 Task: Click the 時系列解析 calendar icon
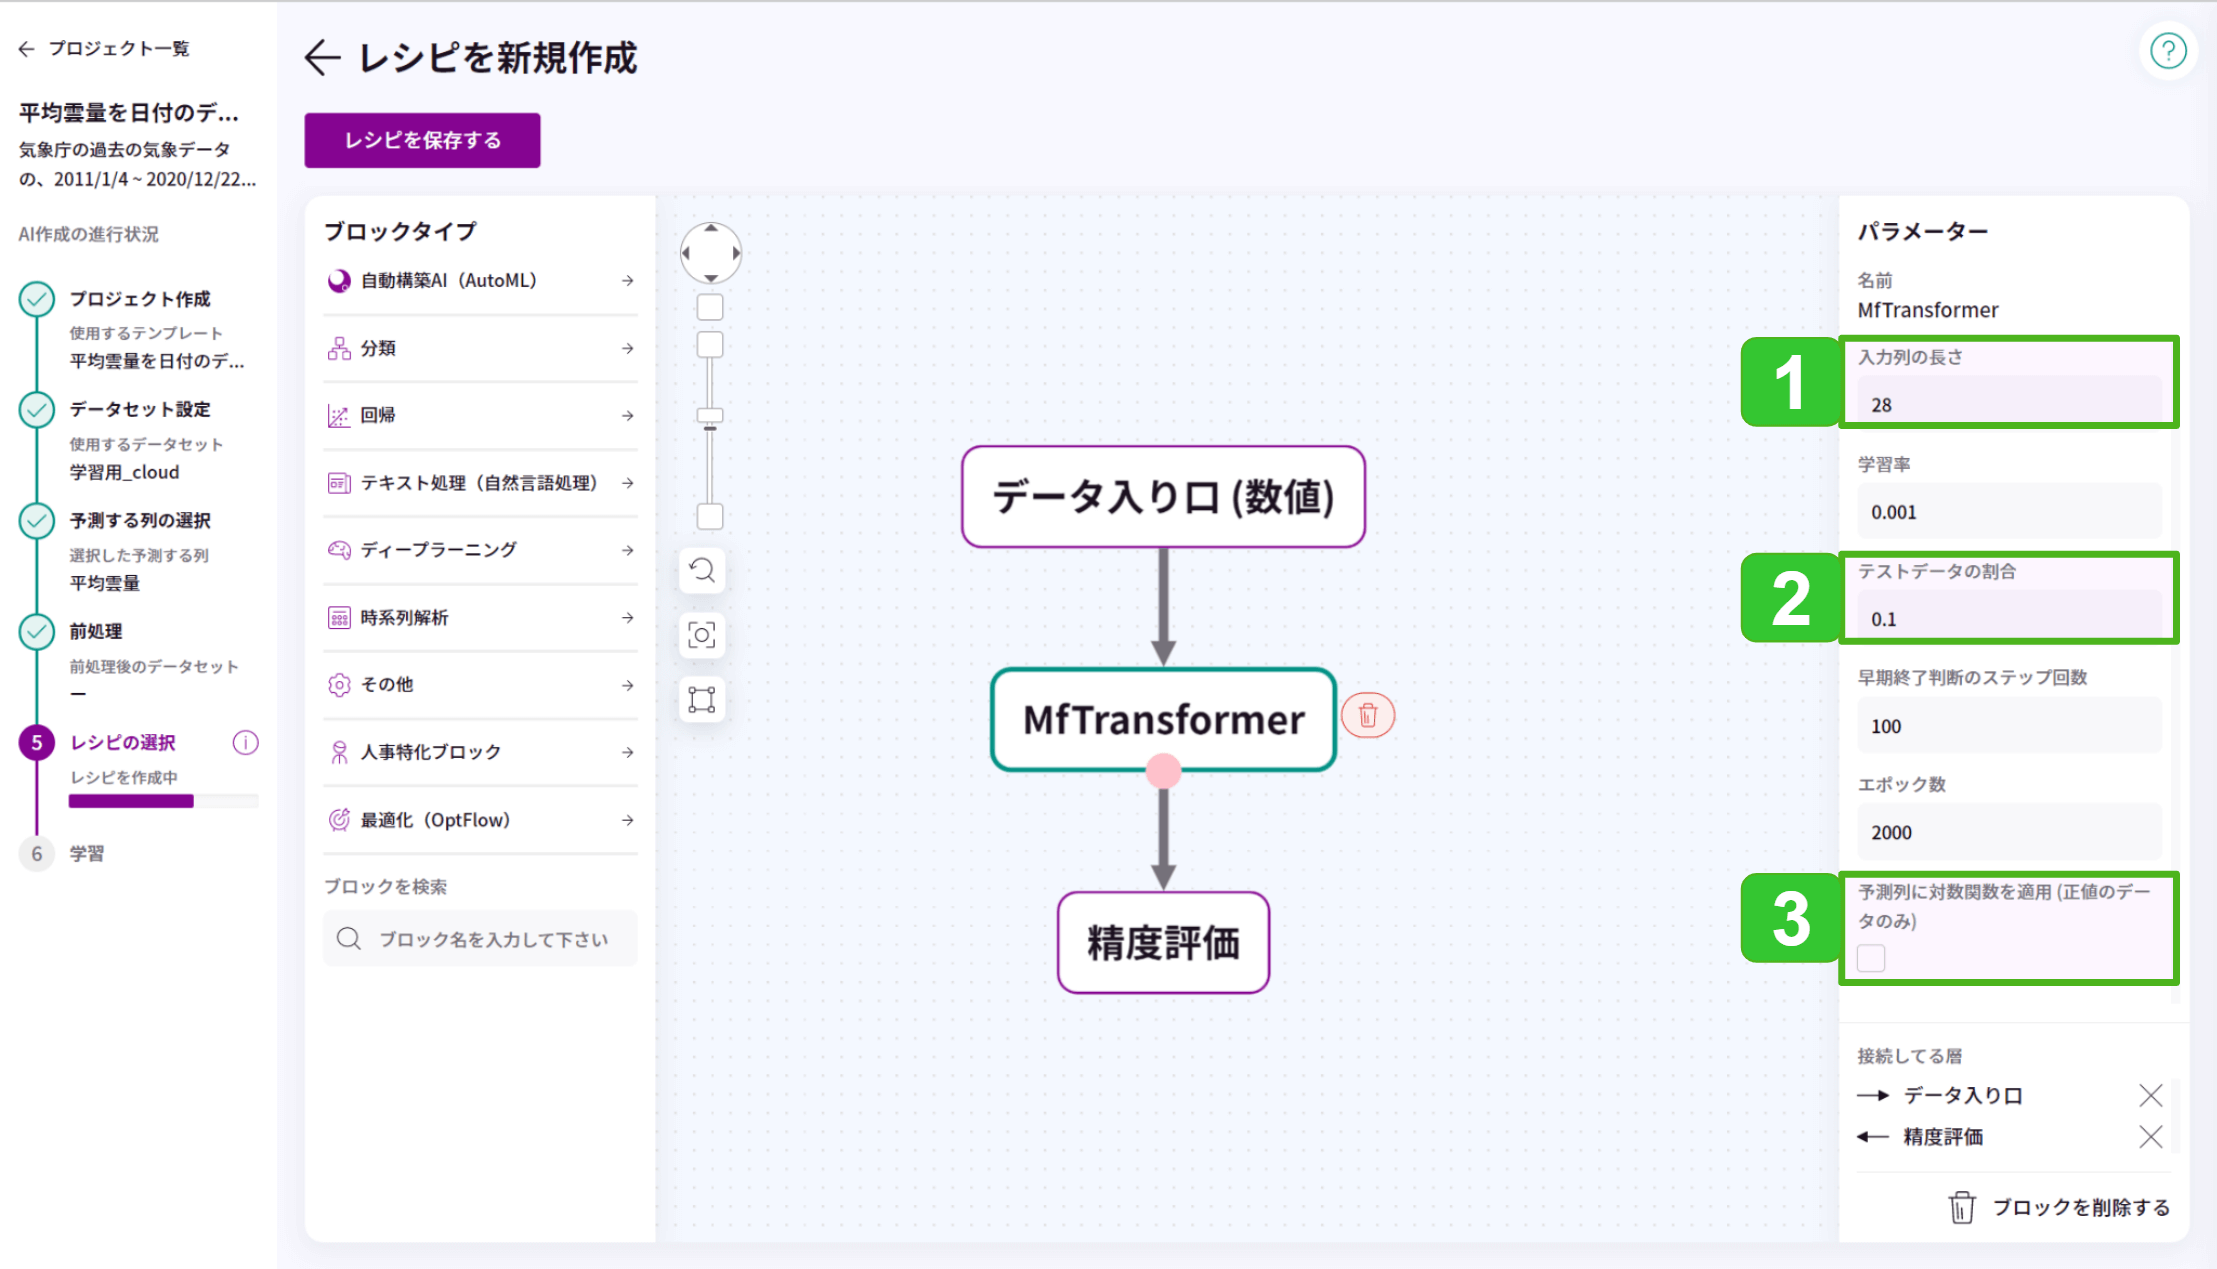pos(339,618)
